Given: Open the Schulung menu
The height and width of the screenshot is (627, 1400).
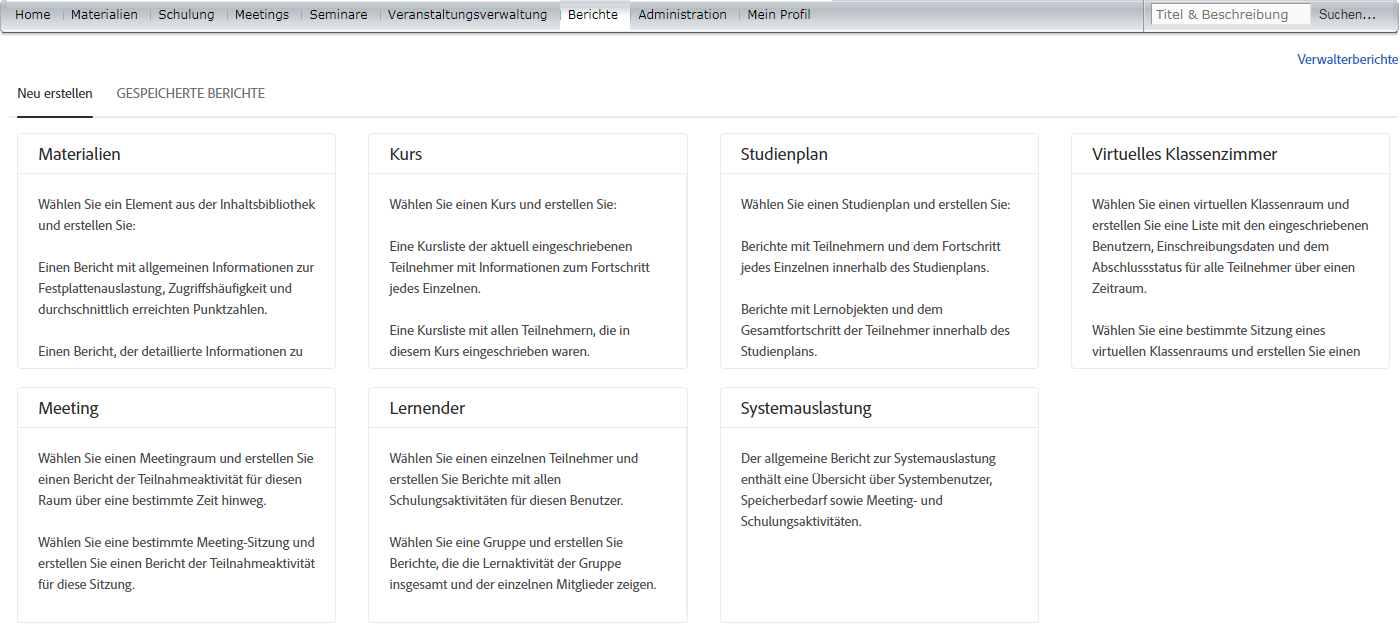Looking at the screenshot, I should [x=186, y=15].
